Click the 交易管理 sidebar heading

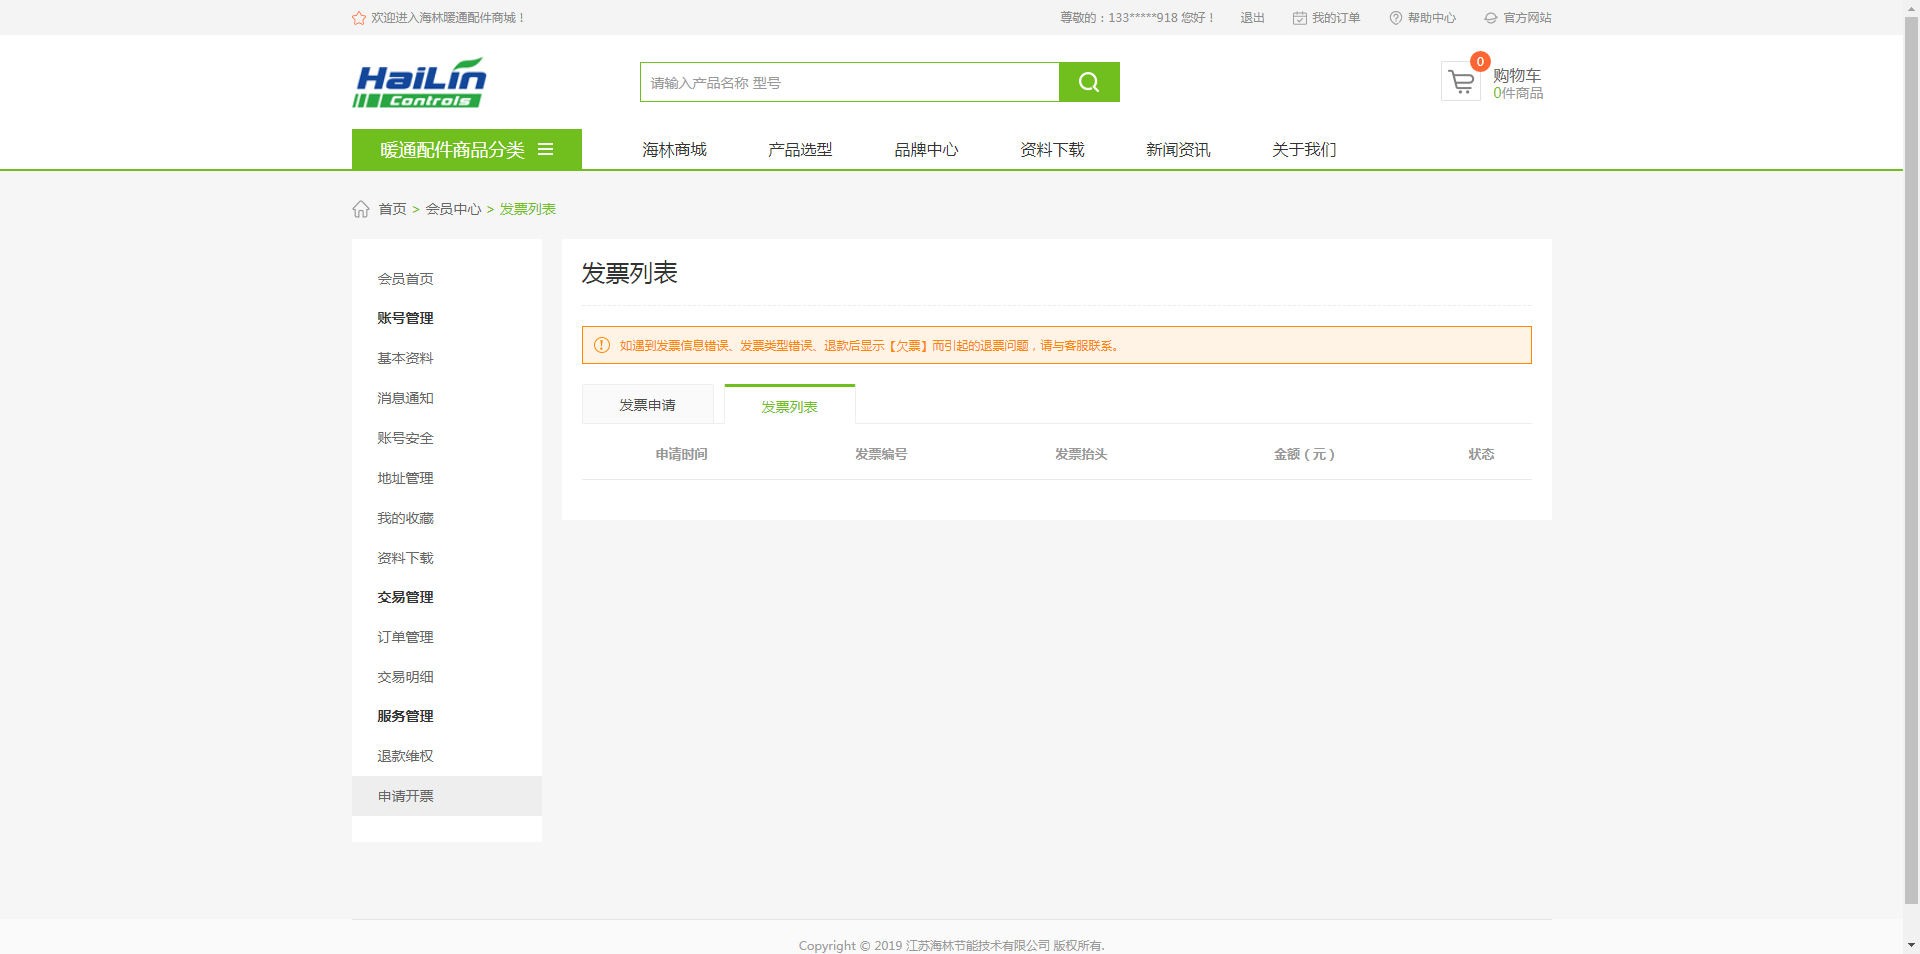(x=405, y=597)
